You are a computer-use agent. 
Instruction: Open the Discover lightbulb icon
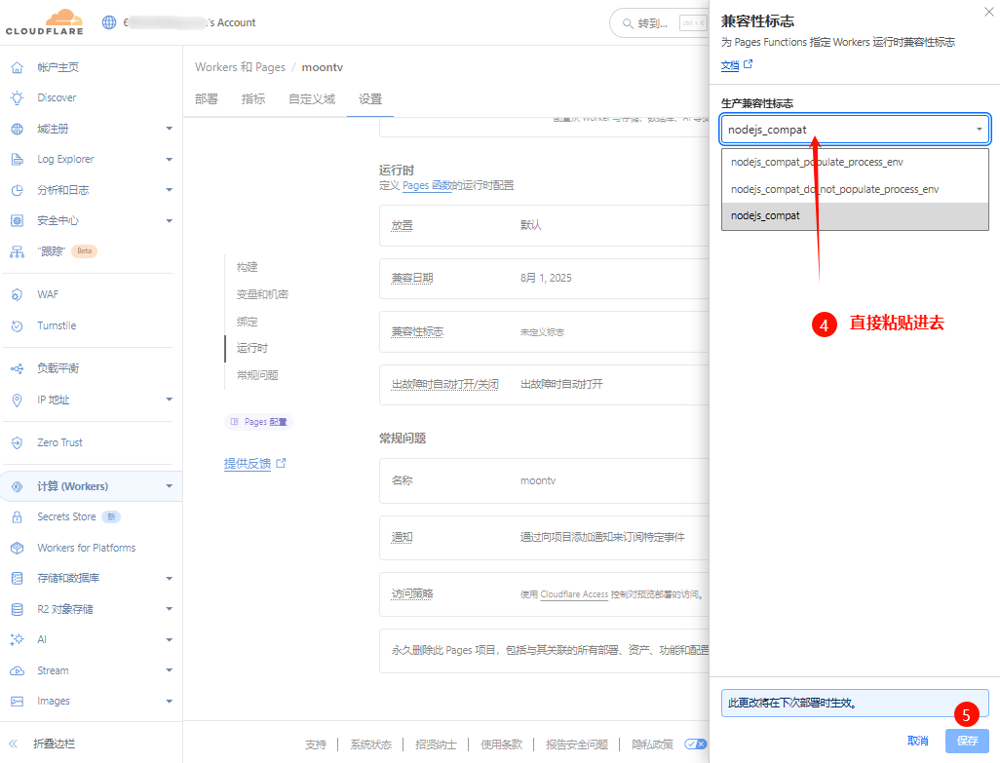(x=17, y=98)
